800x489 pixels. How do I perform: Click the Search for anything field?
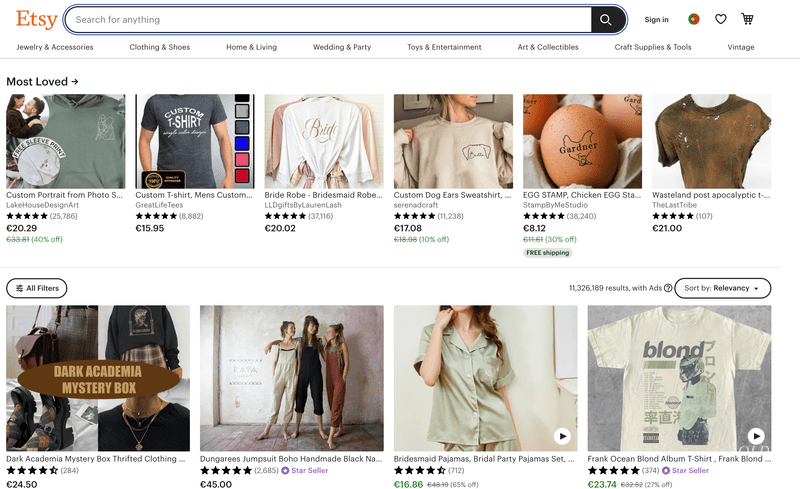tap(329, 20)
